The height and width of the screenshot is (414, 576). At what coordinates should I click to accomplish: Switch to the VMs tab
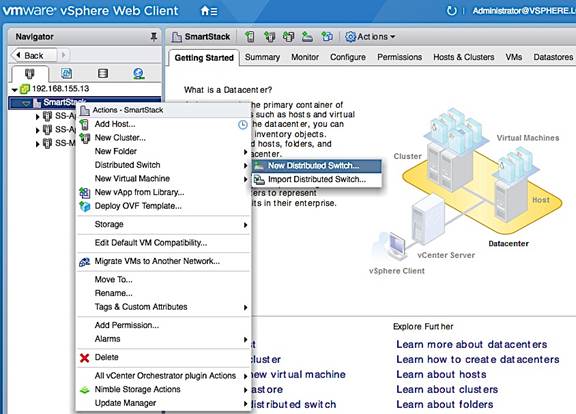pyautogui.click(x=514, y=57)
